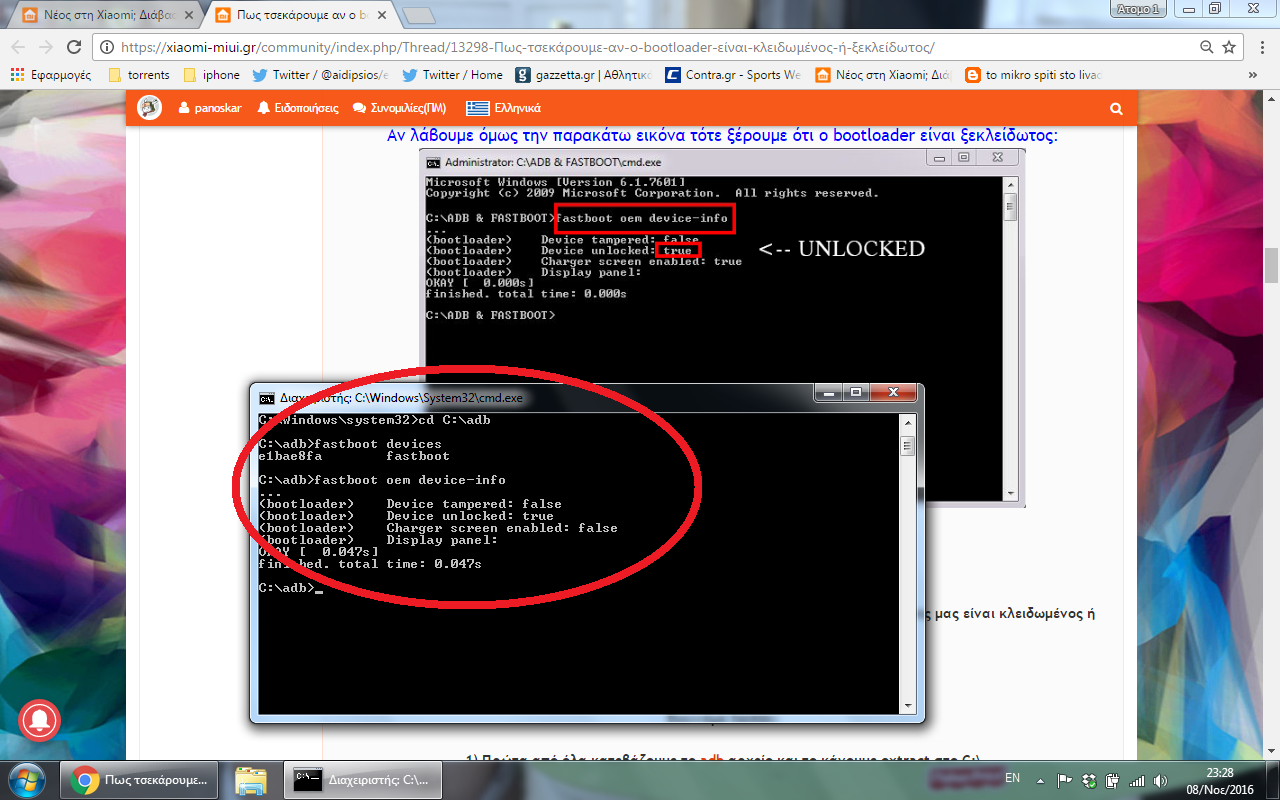This screenshot has width=1280, height=800.
Task: Click 'Device unlocked: true' line in cmd window
Action: (406, 516)
